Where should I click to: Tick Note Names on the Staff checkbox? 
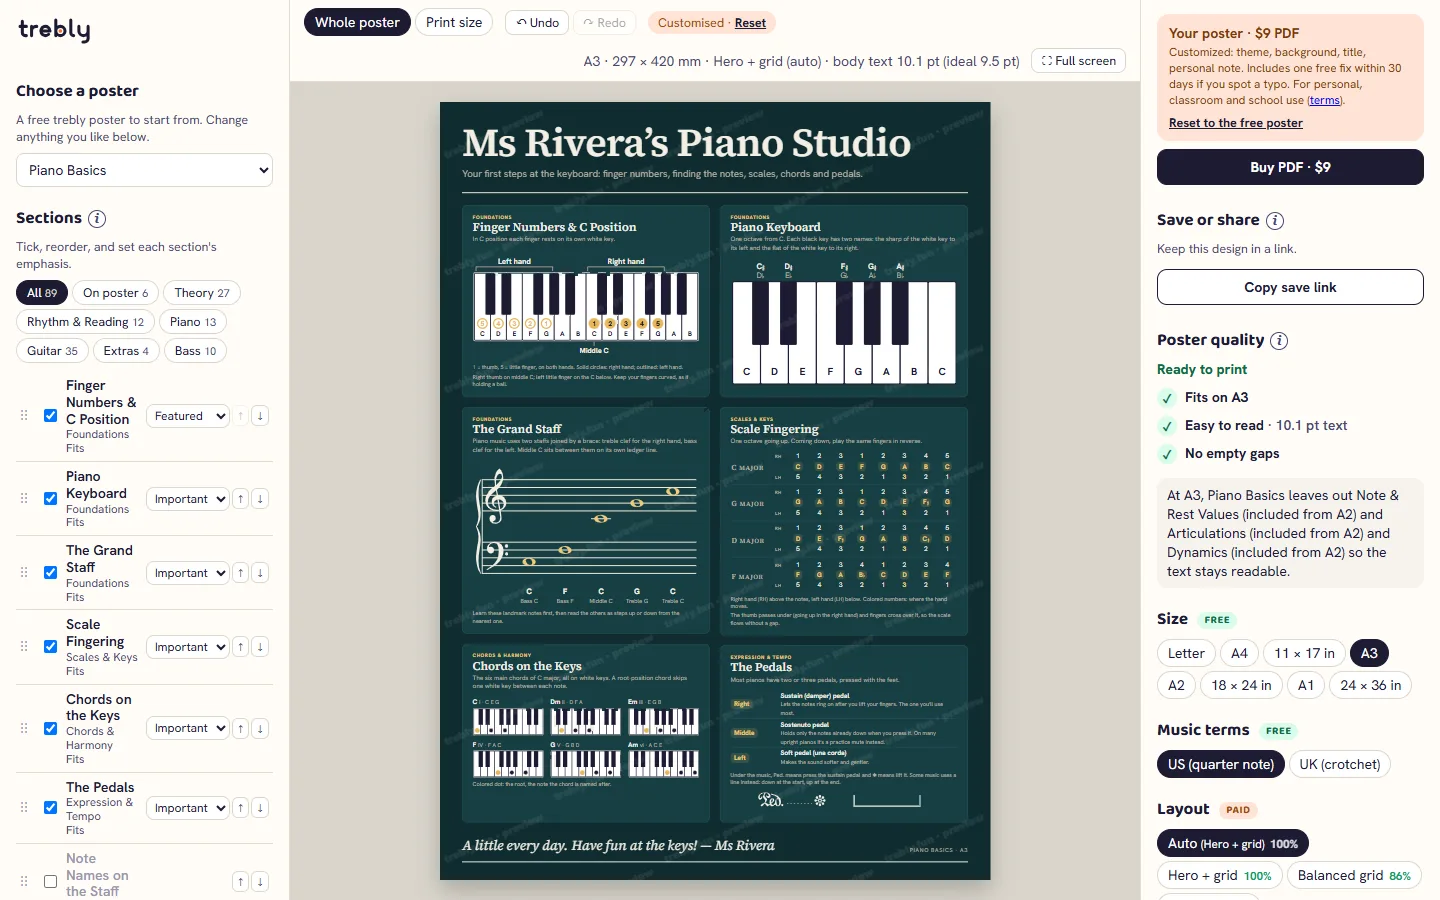pyautogui.click(x=50, y=882)
